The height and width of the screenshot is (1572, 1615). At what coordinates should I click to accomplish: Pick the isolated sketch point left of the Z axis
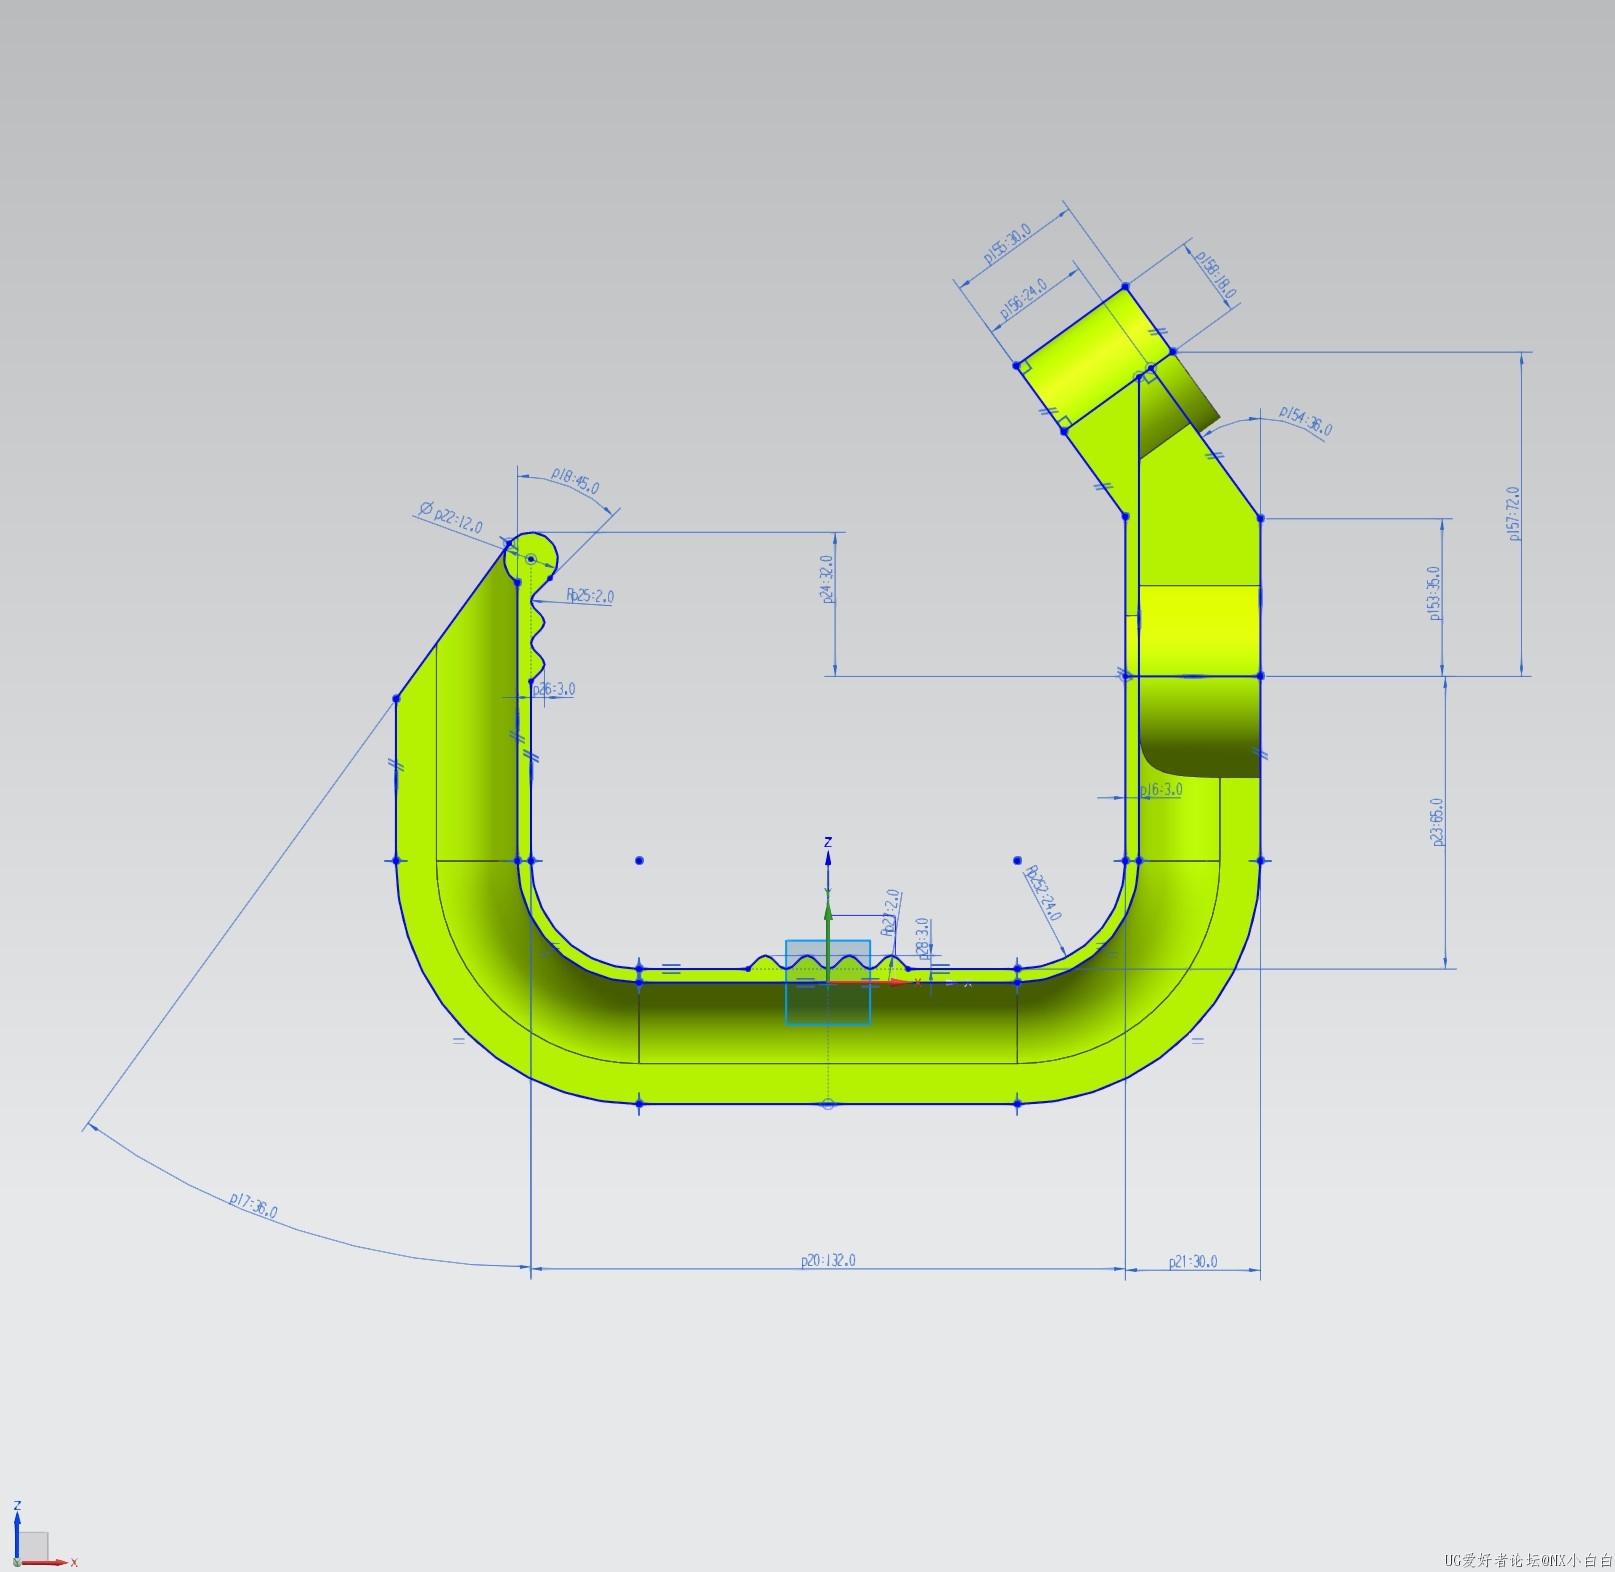(639, 860)
